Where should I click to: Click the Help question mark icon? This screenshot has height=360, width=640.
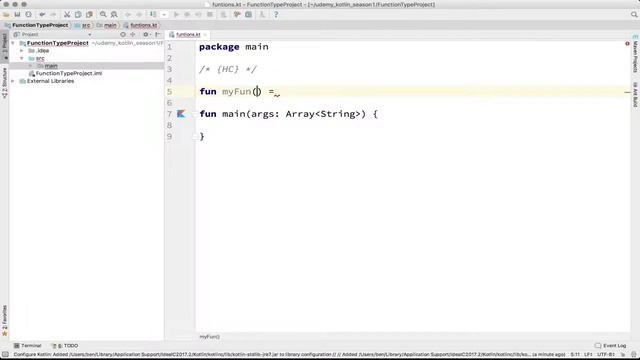[276, 15]
